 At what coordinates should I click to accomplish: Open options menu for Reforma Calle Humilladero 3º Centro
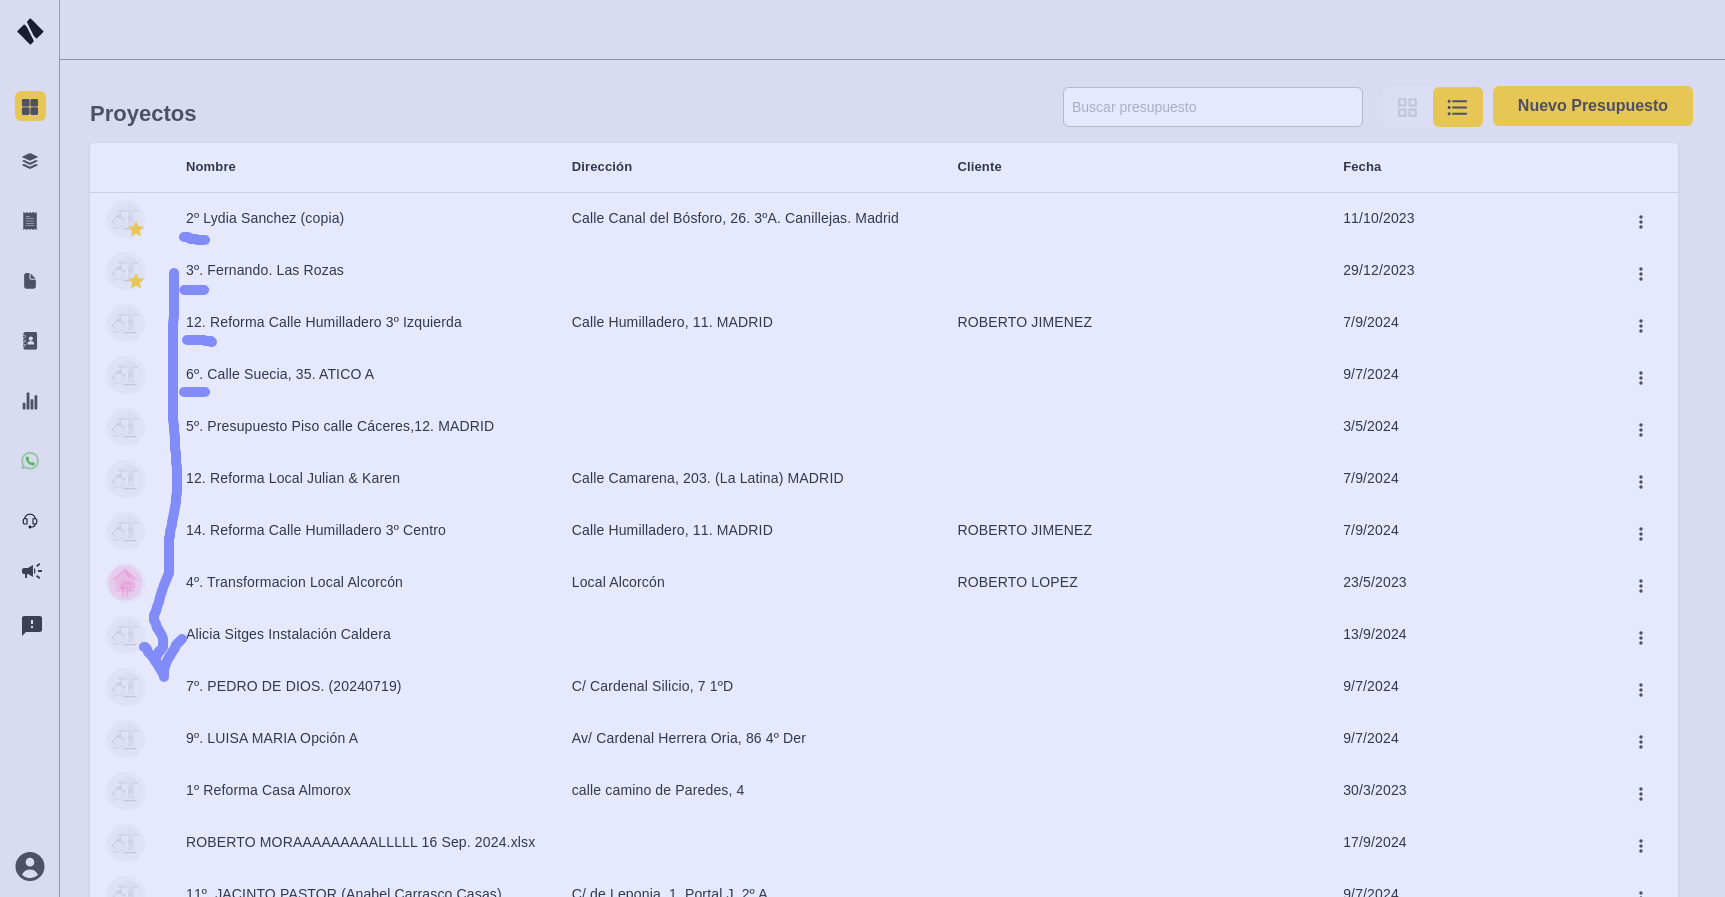click(x=1640, y=534)
